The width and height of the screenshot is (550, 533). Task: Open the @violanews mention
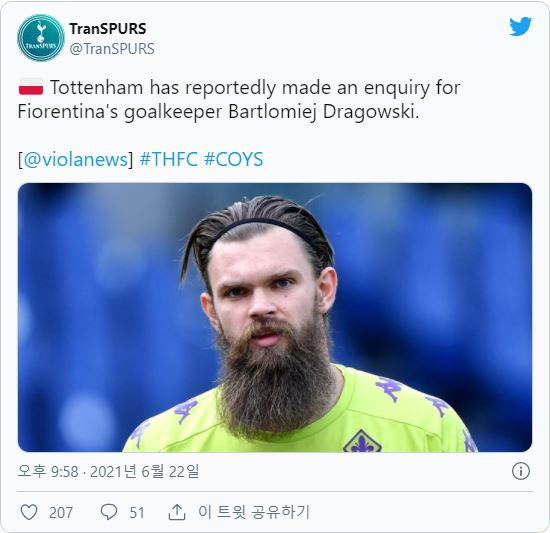75,159
